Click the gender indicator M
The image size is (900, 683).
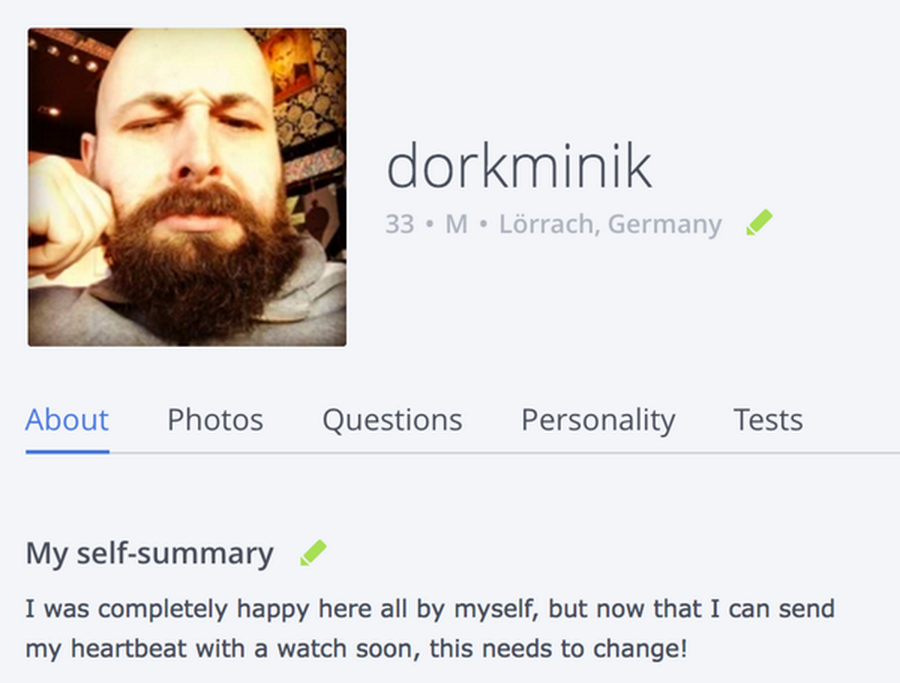pyautogui.click(x=456, y=224)
